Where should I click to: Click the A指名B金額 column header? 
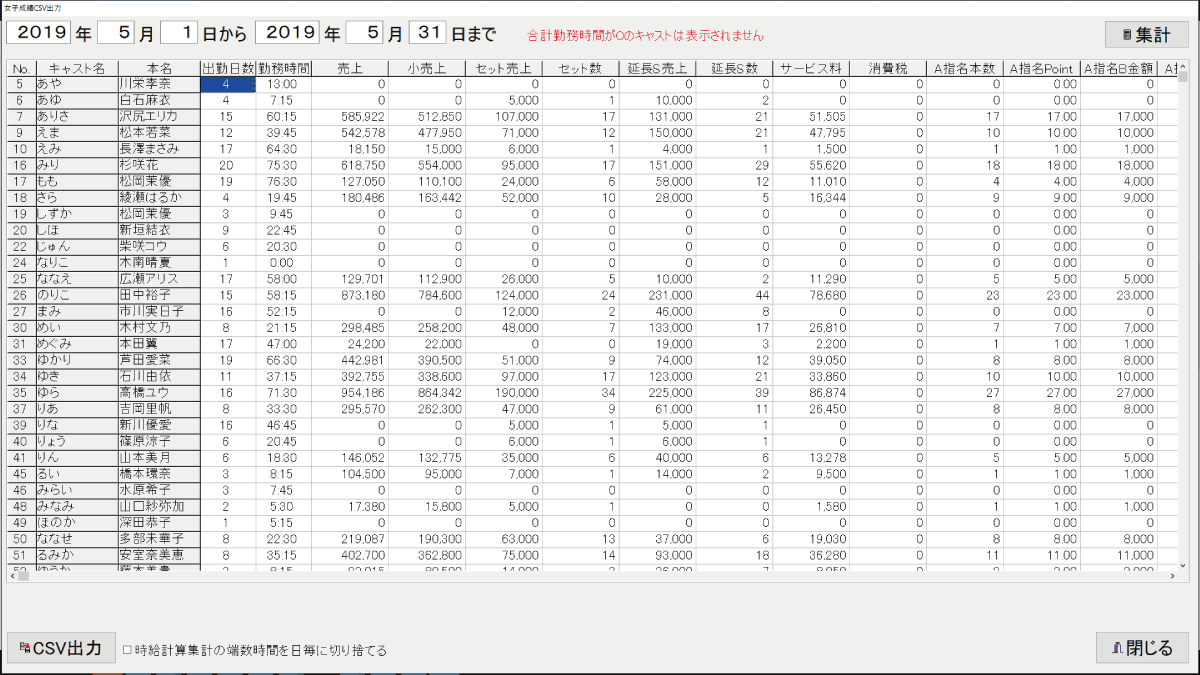[x=1119, y=69]
